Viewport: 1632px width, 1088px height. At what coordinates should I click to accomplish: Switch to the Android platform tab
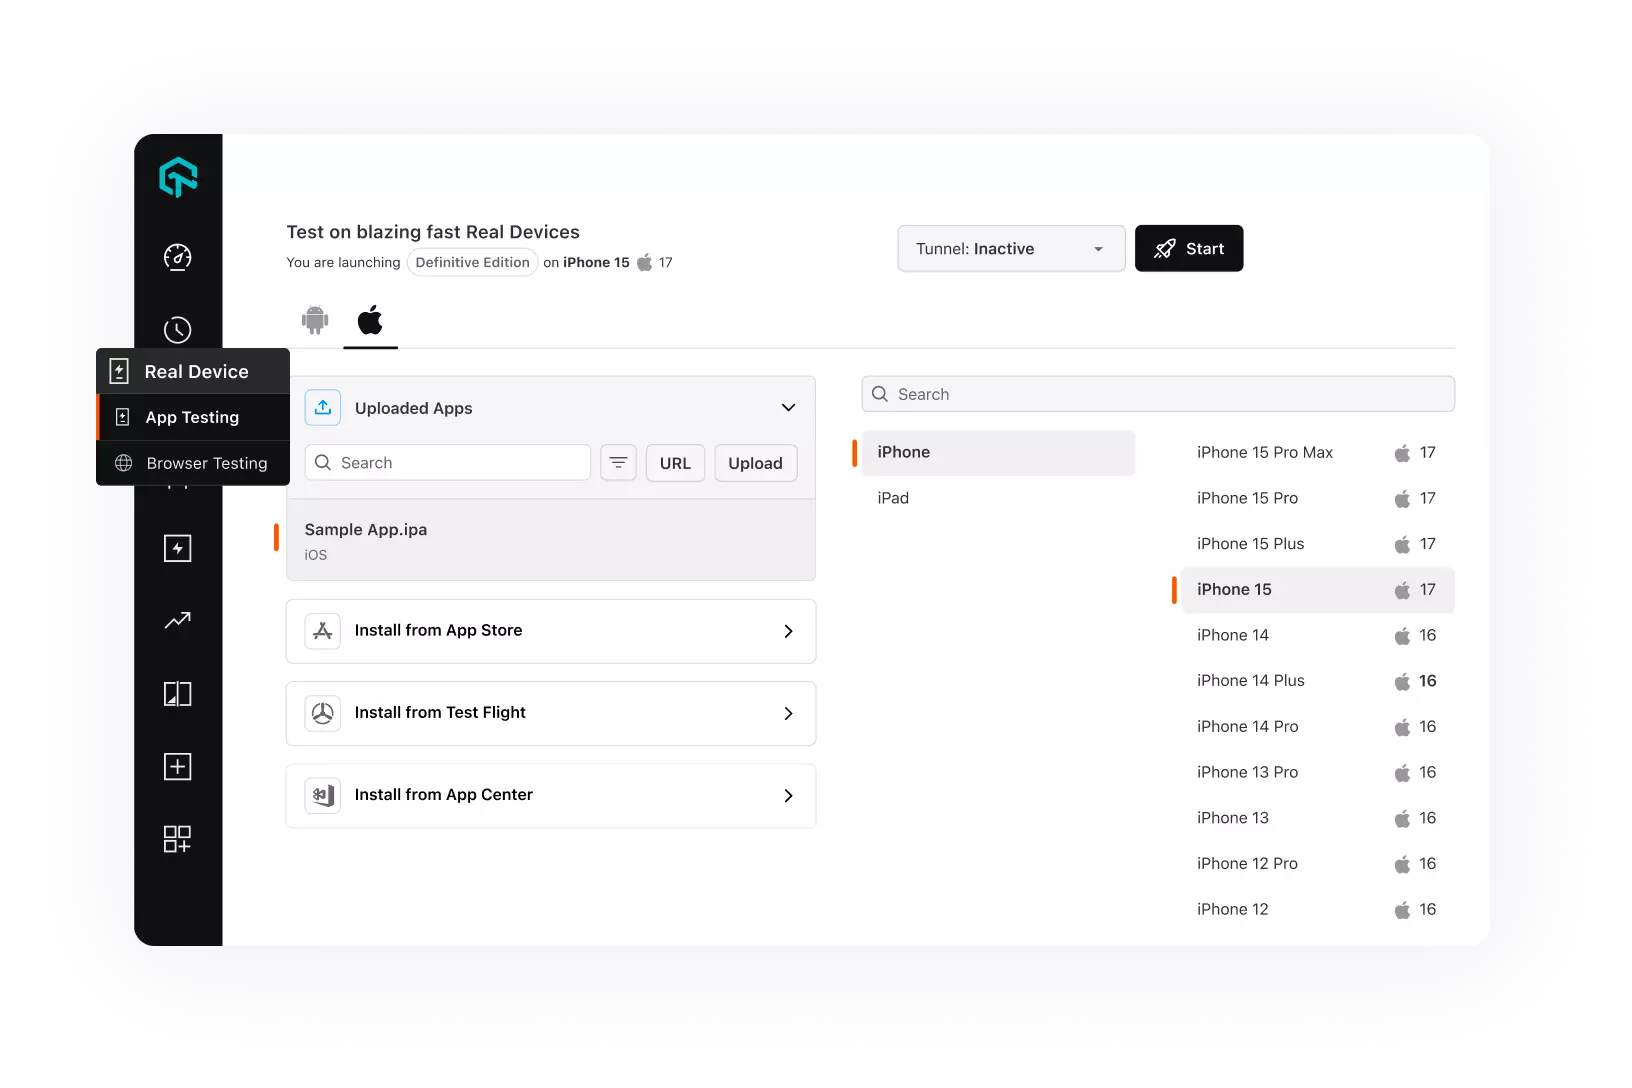click(x=315, y=320)
